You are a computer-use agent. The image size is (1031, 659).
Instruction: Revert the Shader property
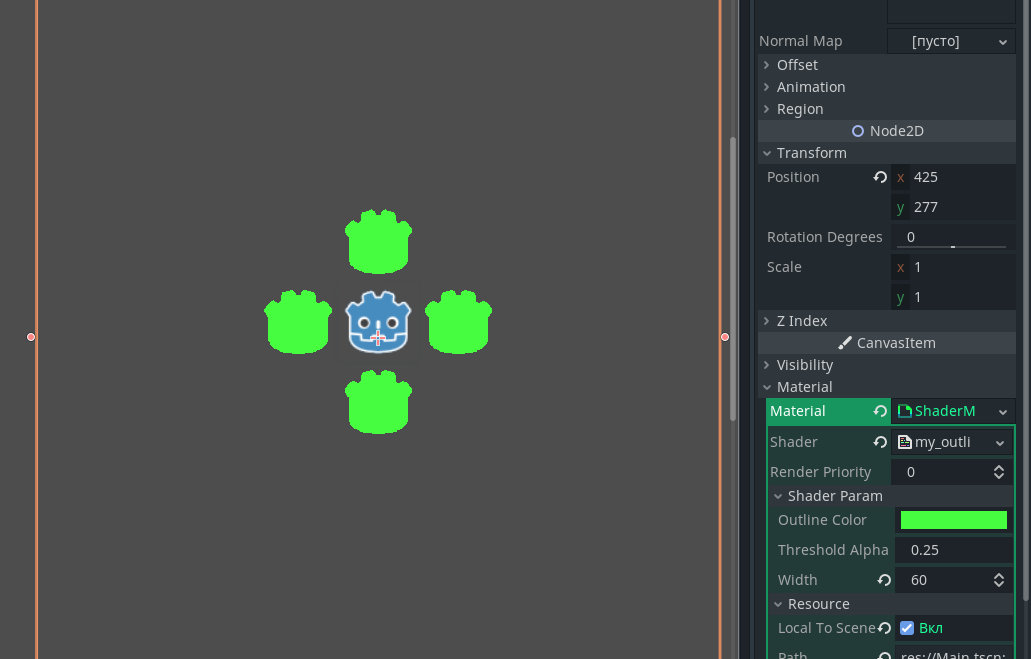880,442
